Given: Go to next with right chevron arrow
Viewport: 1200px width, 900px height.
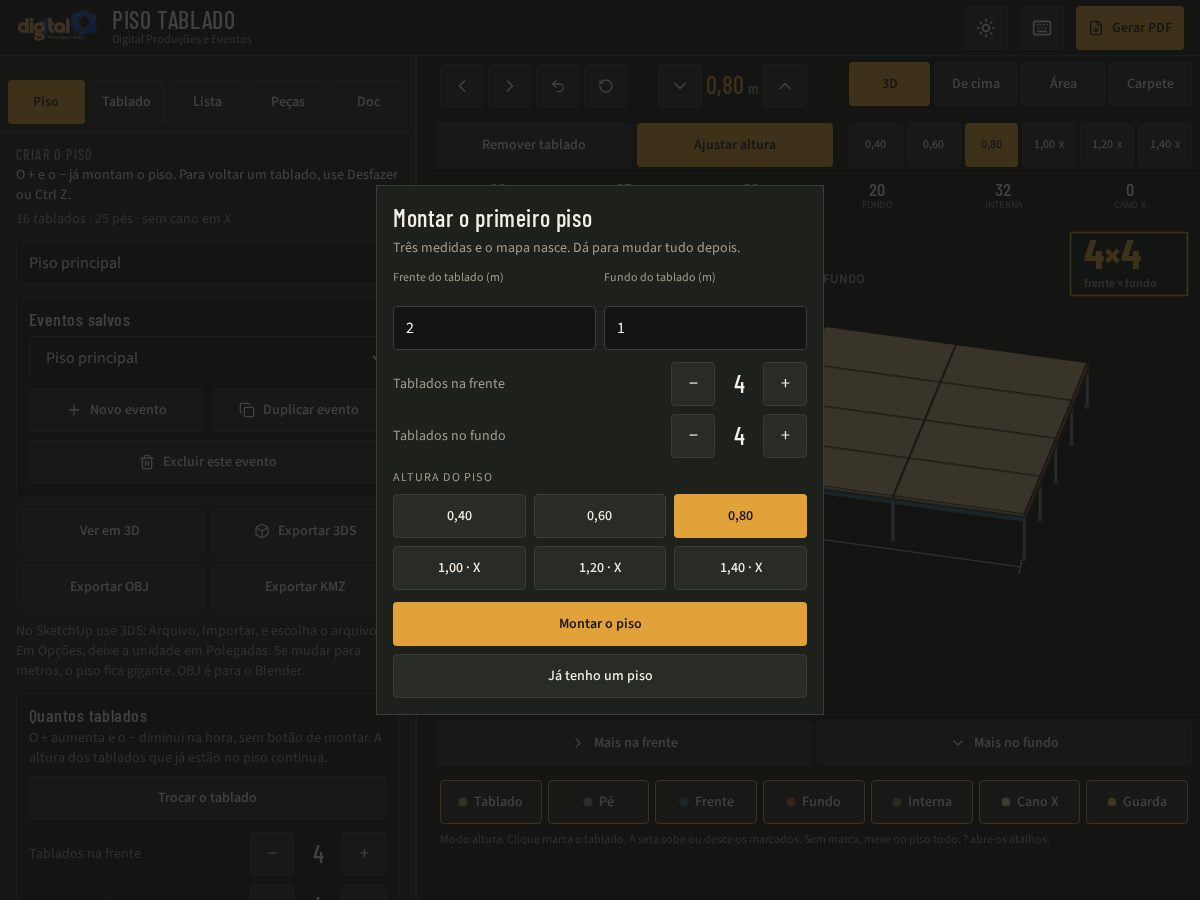Looking at the screenshot, I should (510, 86).
